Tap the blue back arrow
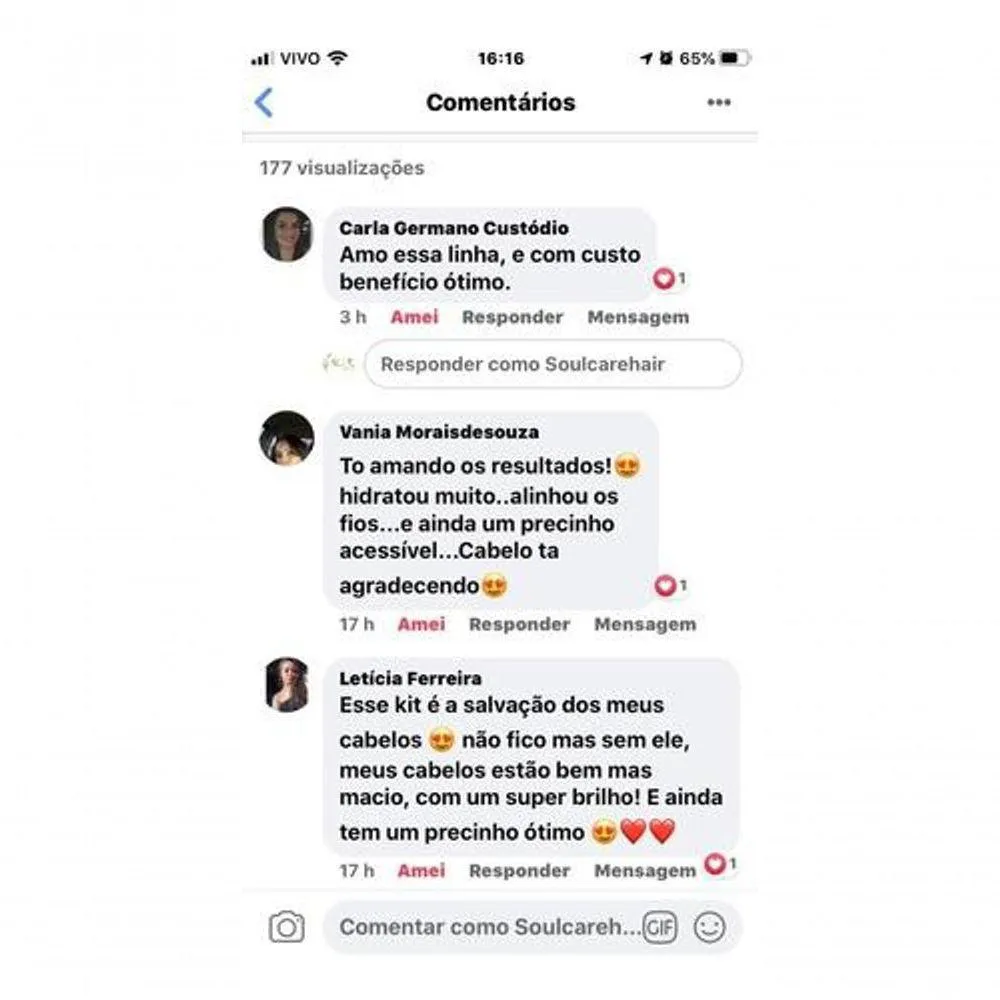 coord(264,103)
